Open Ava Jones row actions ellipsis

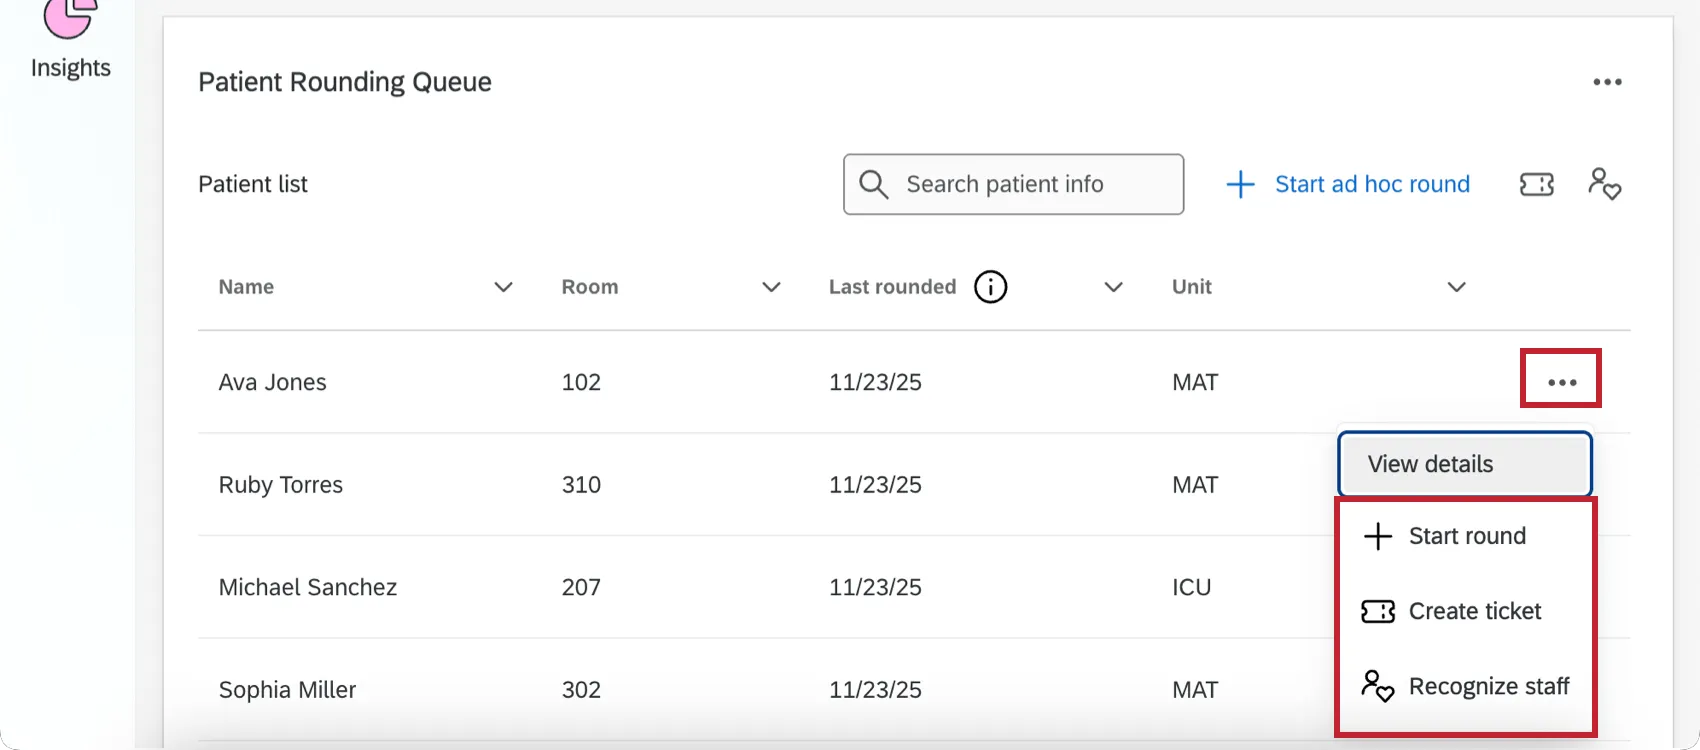(1561, 382)
